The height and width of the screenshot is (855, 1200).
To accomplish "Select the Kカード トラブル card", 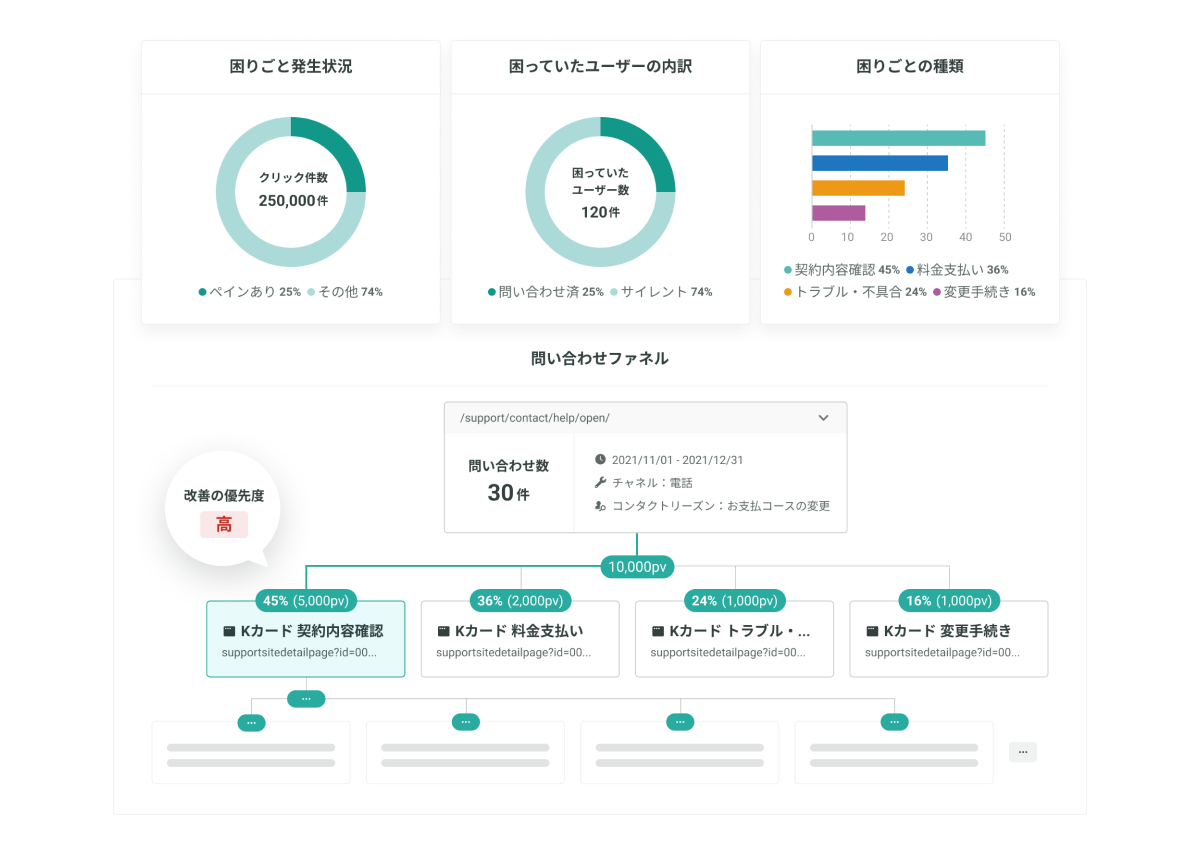I will (x=734, y=639).
